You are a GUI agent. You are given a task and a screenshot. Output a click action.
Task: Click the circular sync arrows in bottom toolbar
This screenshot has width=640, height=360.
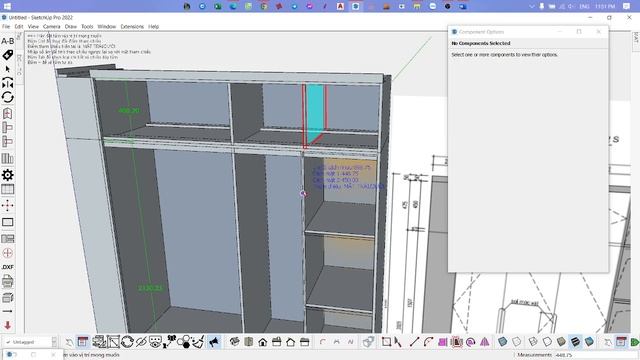pyautogui.click(x=127, y=342)
